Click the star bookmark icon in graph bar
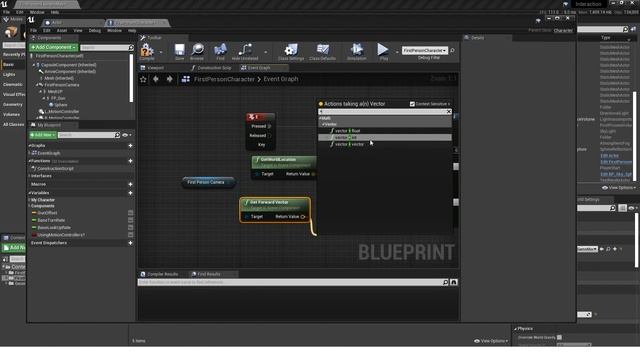This screenshot has height=360, width=640. pyautogui.click(x=143, y=80)
